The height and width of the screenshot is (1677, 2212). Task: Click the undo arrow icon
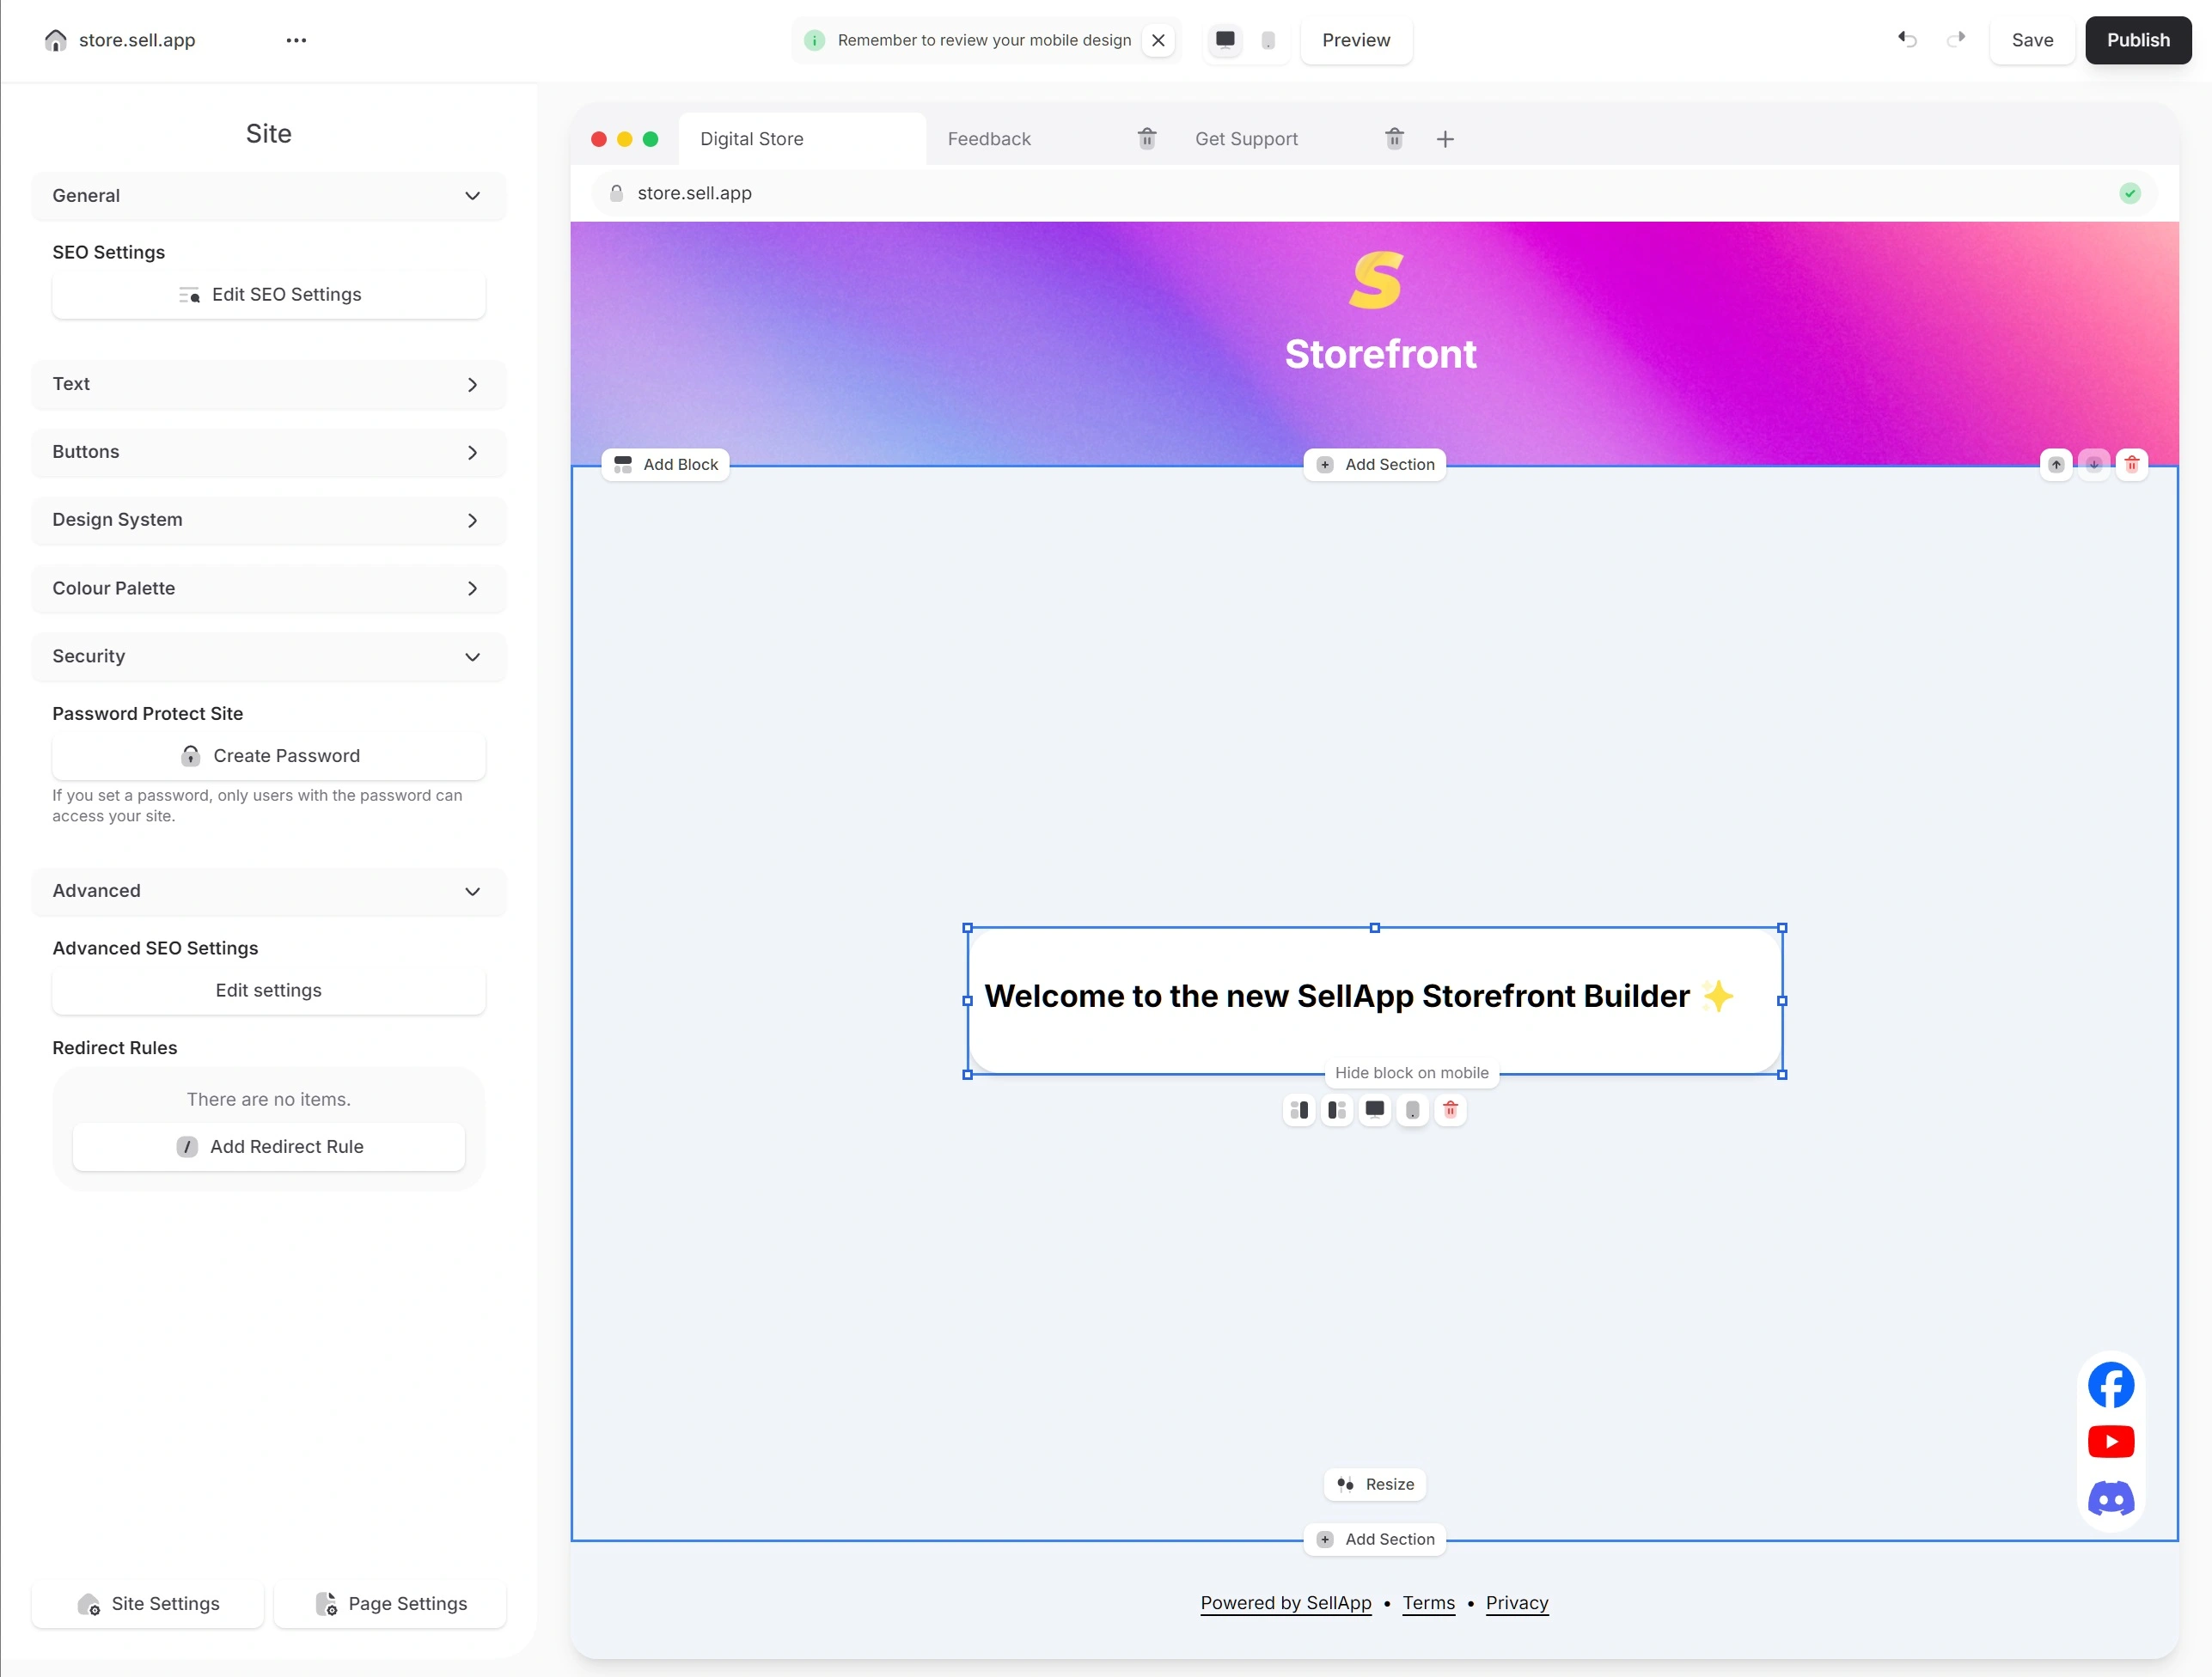(x=1907, y=40)
